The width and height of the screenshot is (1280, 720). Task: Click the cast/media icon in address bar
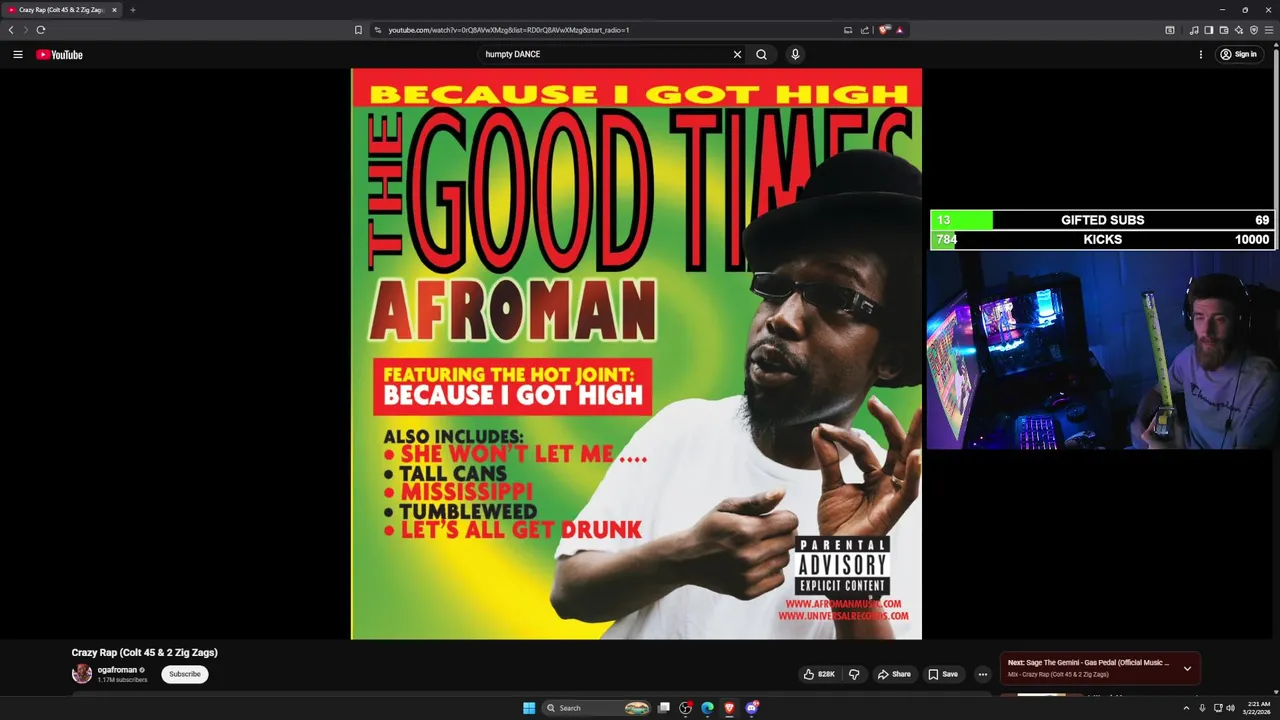848,30
